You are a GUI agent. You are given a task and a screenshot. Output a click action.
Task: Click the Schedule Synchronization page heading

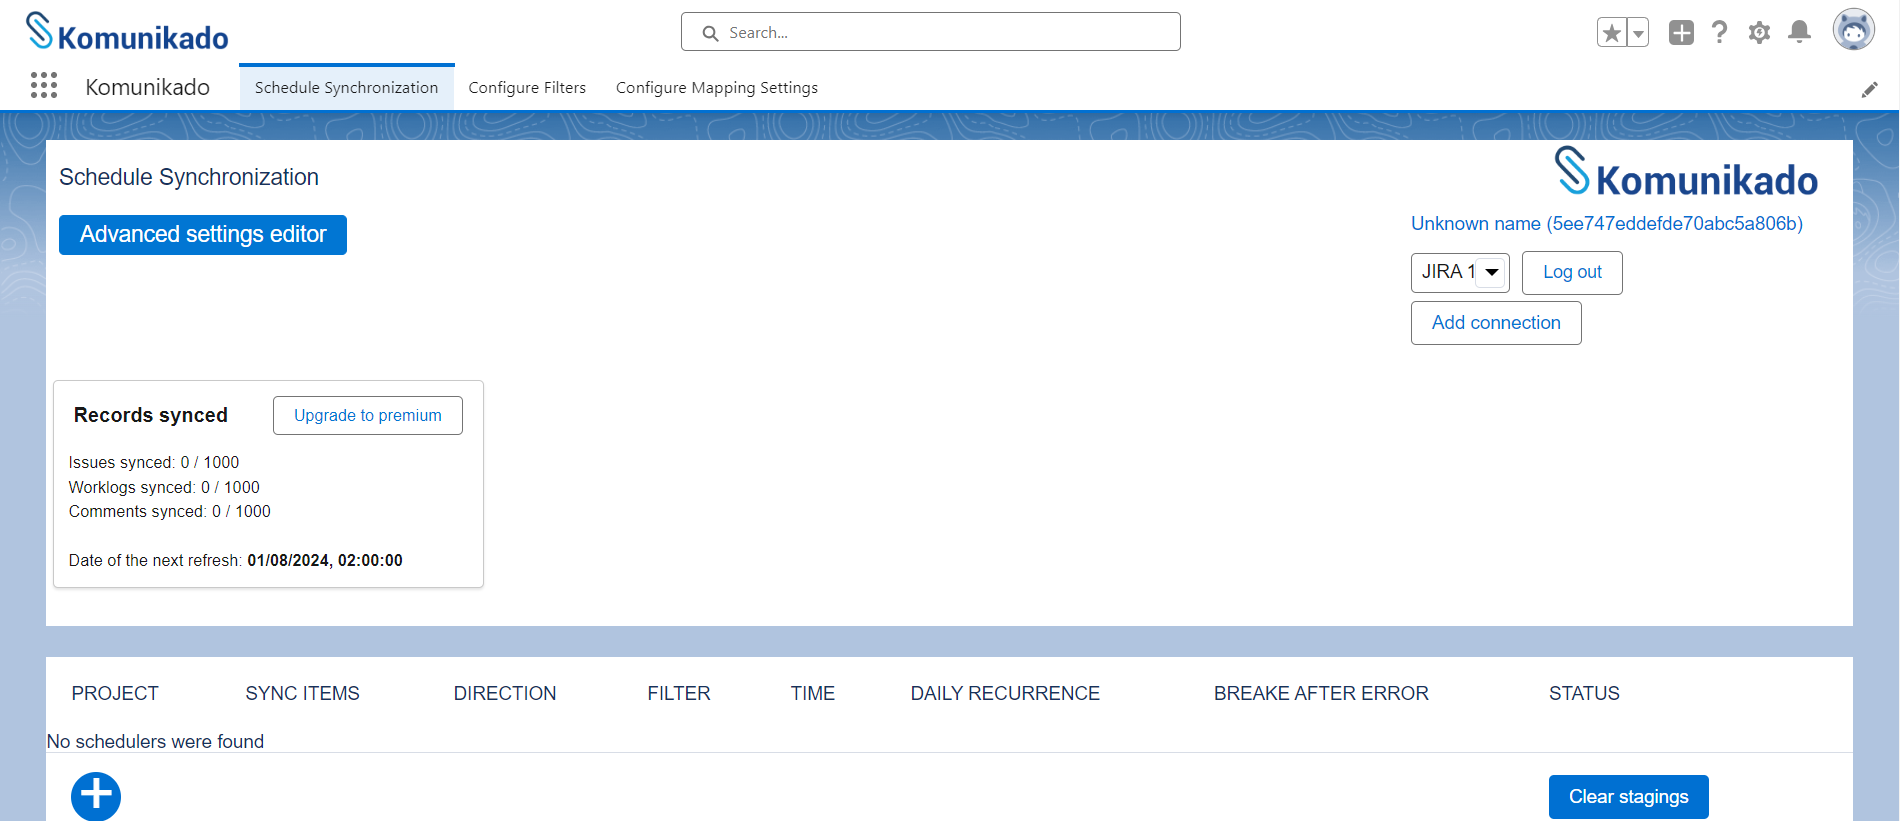click(189, 177)
